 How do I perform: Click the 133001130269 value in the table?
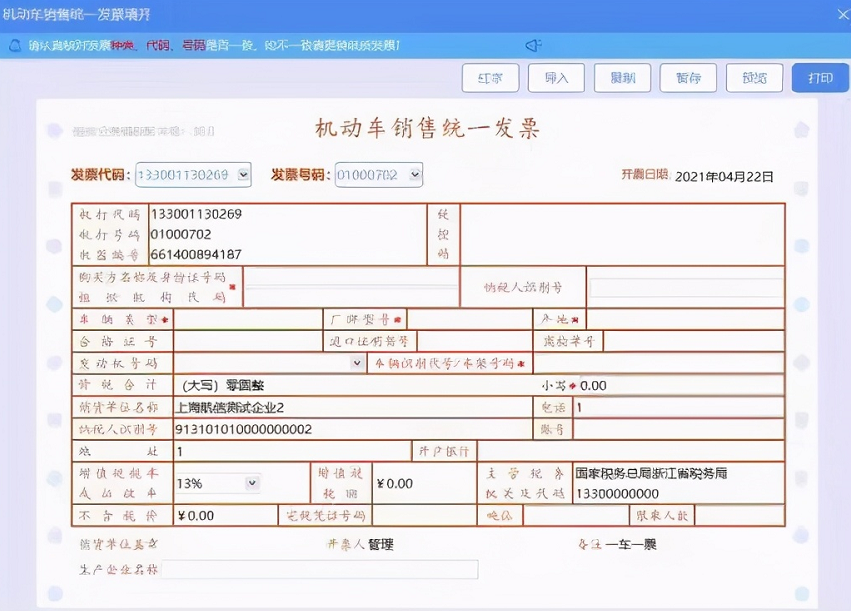click(196, 214)
